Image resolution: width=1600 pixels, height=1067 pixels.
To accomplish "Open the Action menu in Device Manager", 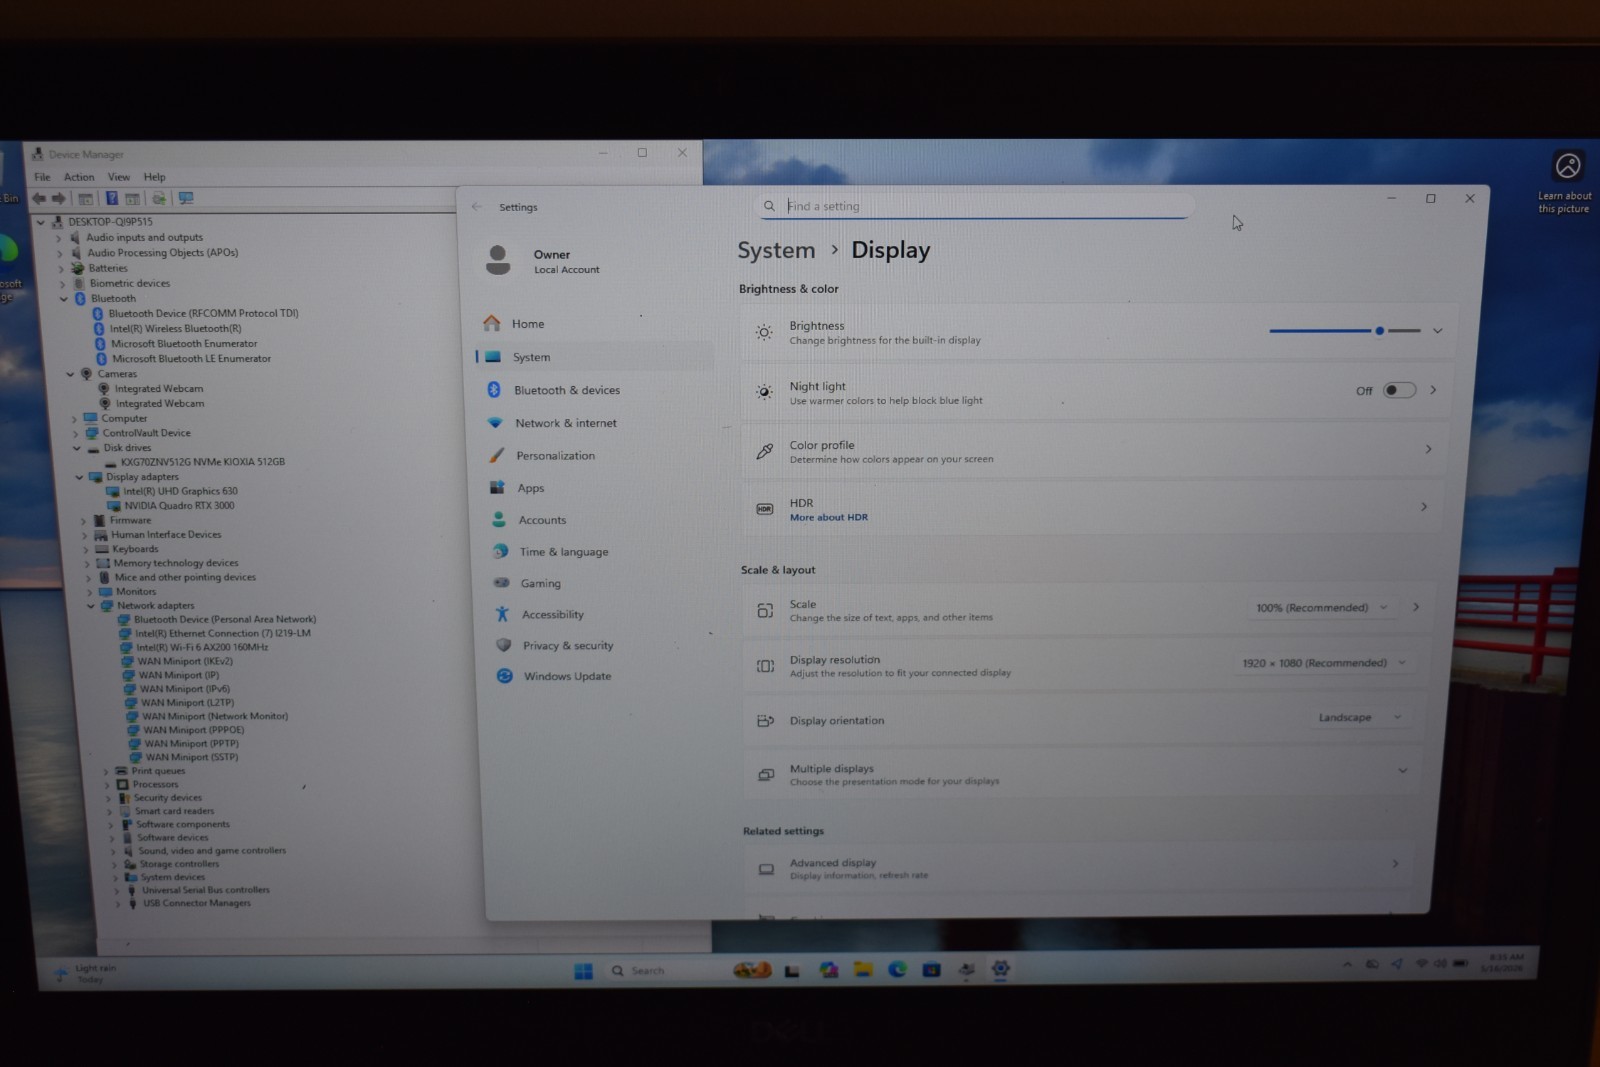I will (x=79, y=177).
